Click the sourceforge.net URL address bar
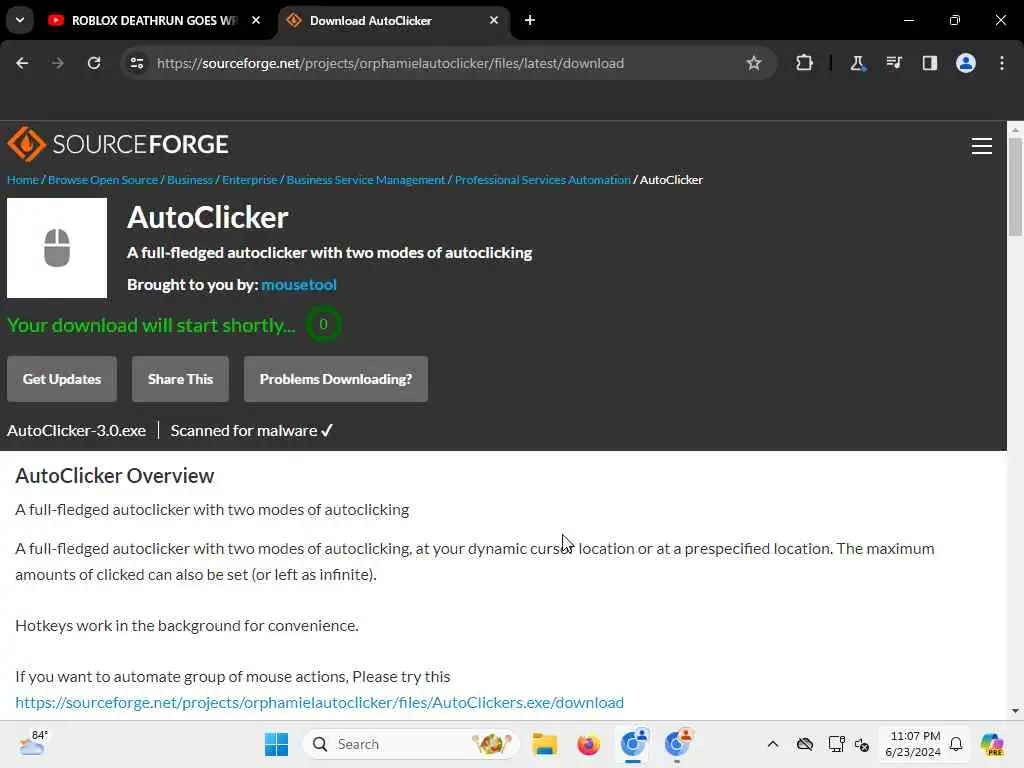 pos(391,63)
